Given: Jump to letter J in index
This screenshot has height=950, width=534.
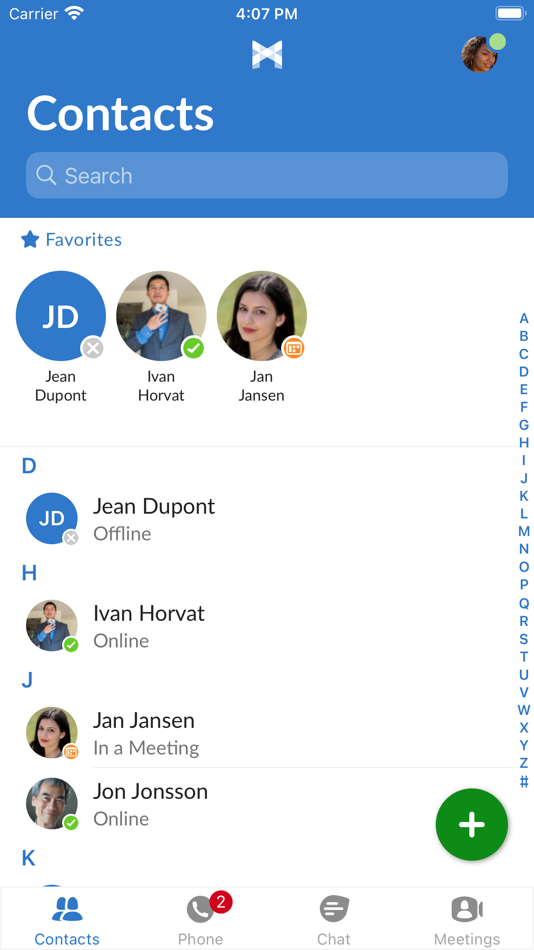Looking at the screenshot, I should (524, 478).
